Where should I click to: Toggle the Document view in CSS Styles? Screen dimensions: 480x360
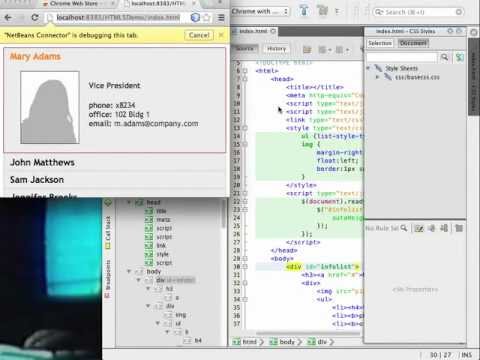413,43
